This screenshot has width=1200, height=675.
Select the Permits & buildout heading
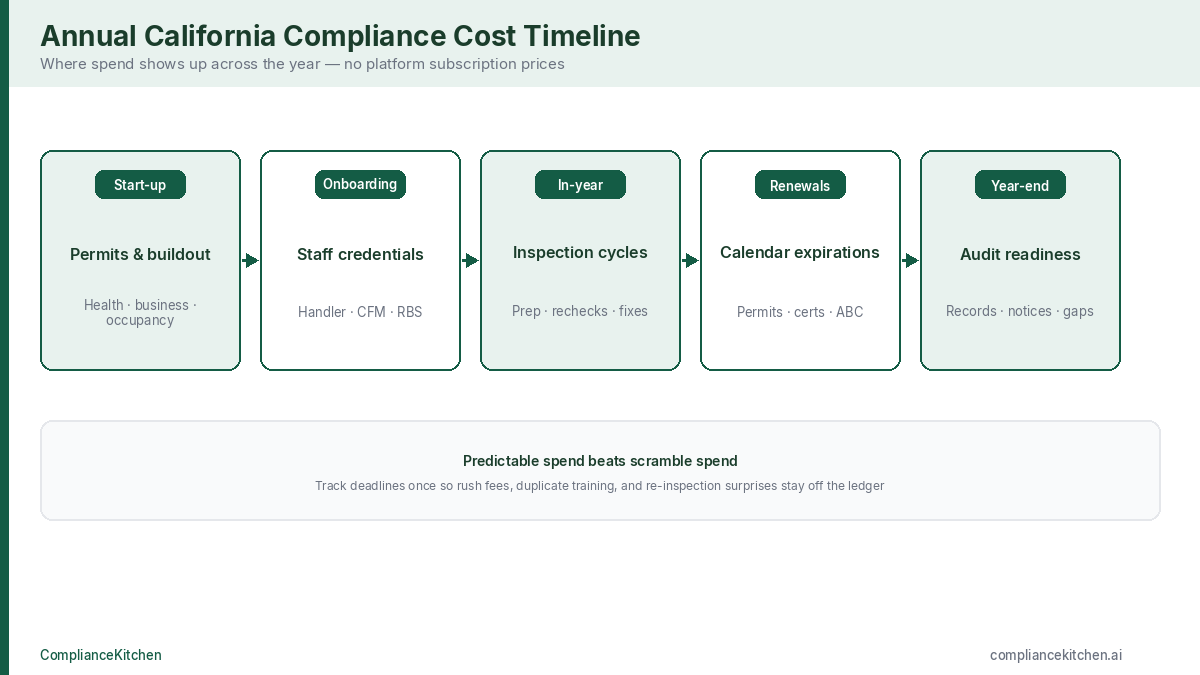tap(140, 254)
